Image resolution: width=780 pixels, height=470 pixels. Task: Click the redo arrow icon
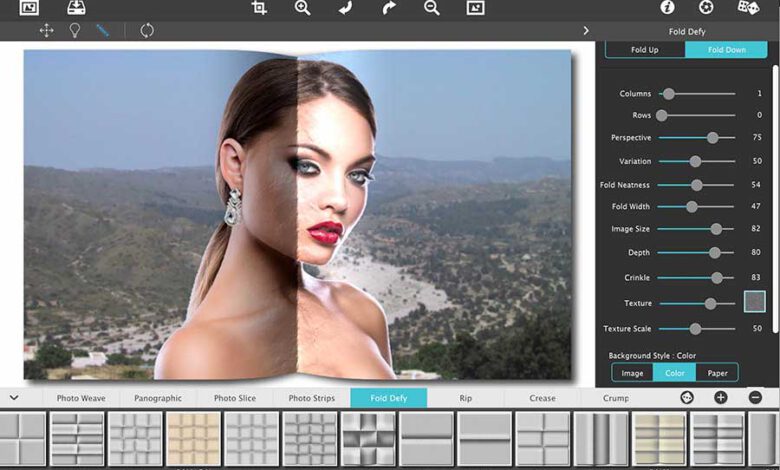[x=389, y=8]
